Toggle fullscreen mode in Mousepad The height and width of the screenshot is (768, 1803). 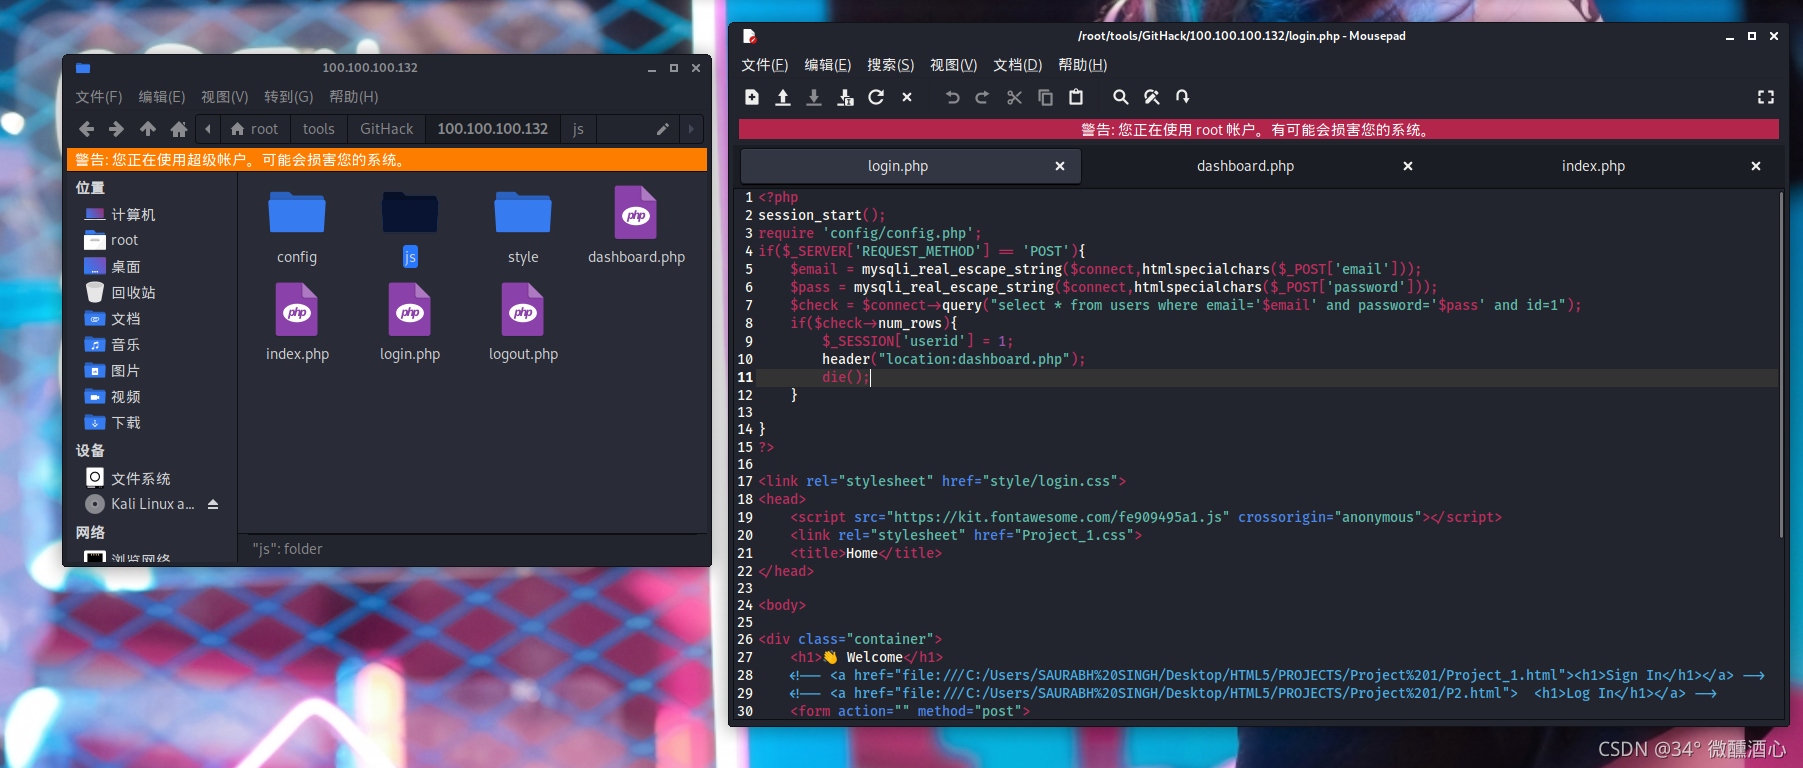1766,97
